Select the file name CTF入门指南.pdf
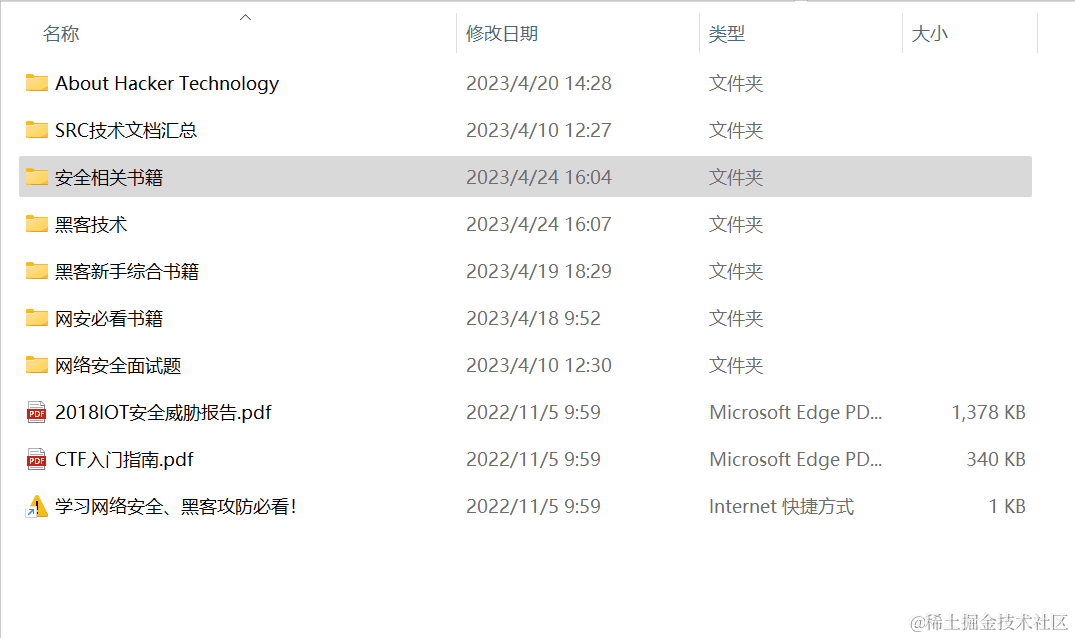 pyautogui.click(x=124, y=459)
